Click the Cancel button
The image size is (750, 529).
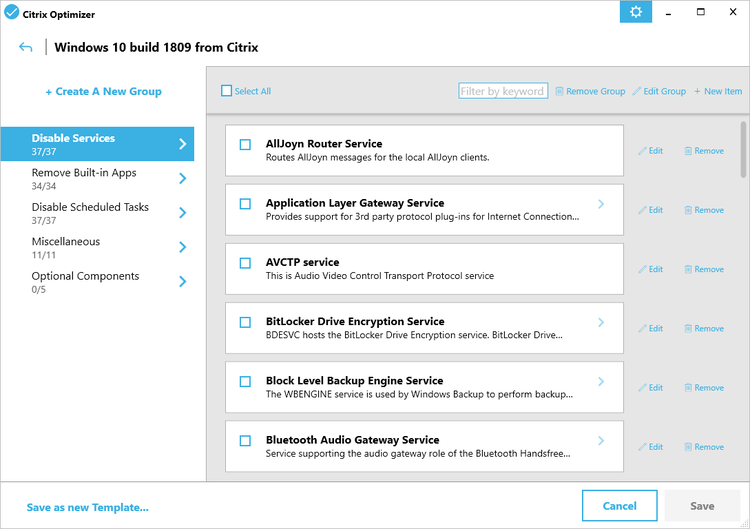tap(619, 506)
